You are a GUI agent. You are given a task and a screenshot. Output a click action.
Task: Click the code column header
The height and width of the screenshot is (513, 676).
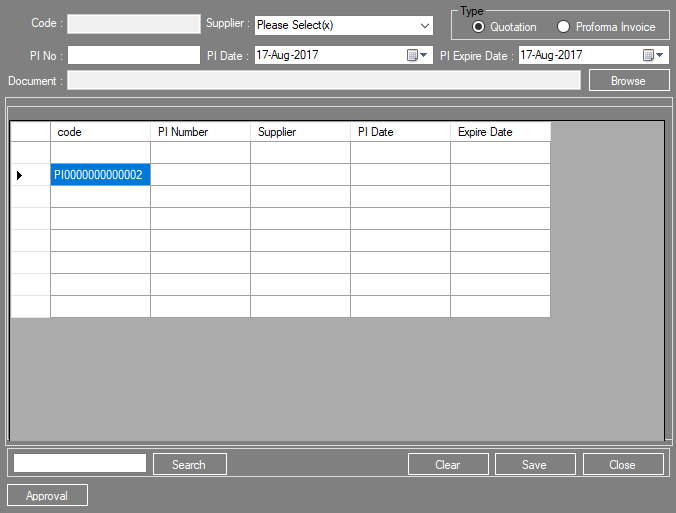click(100, 132)
